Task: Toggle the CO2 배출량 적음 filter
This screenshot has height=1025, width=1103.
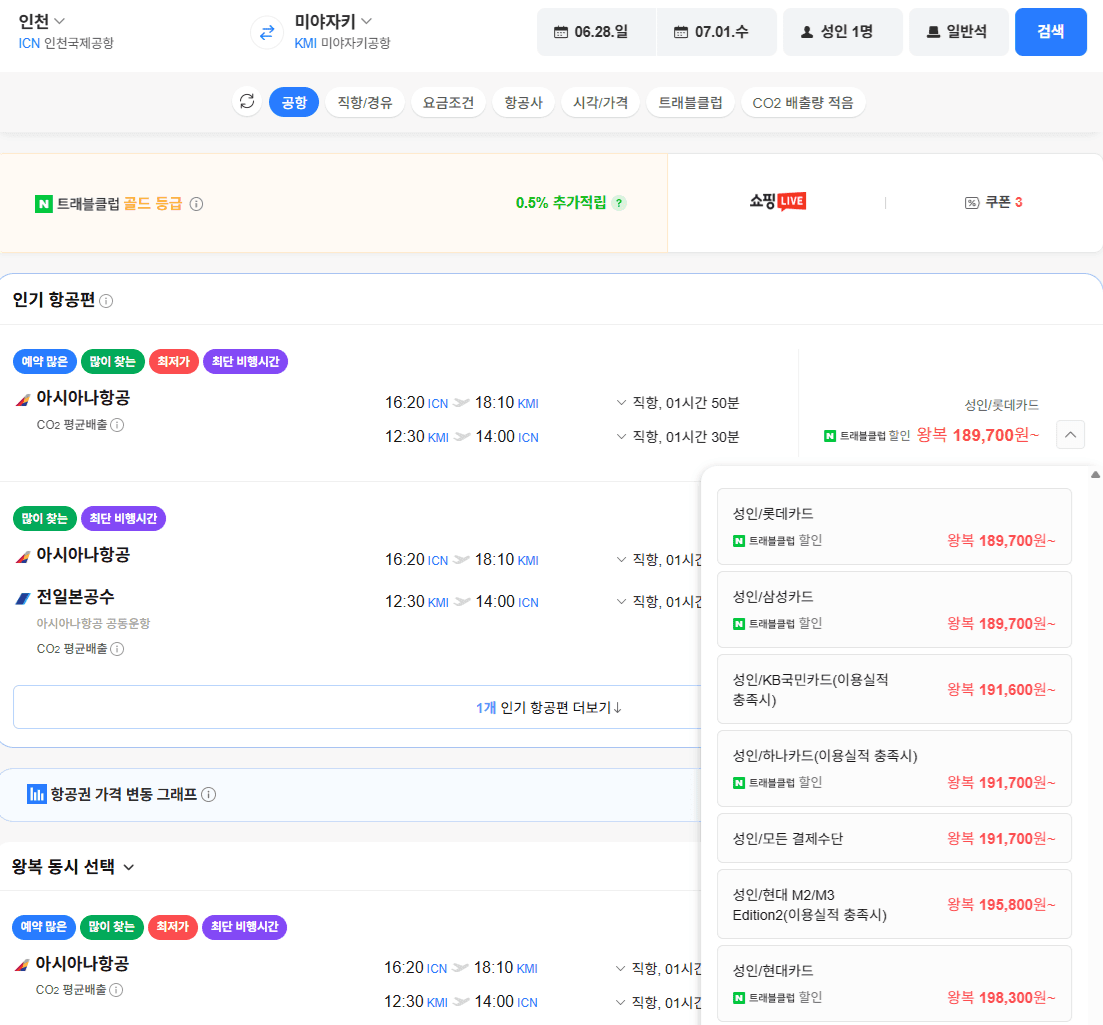Action: (x=803, y=103)
